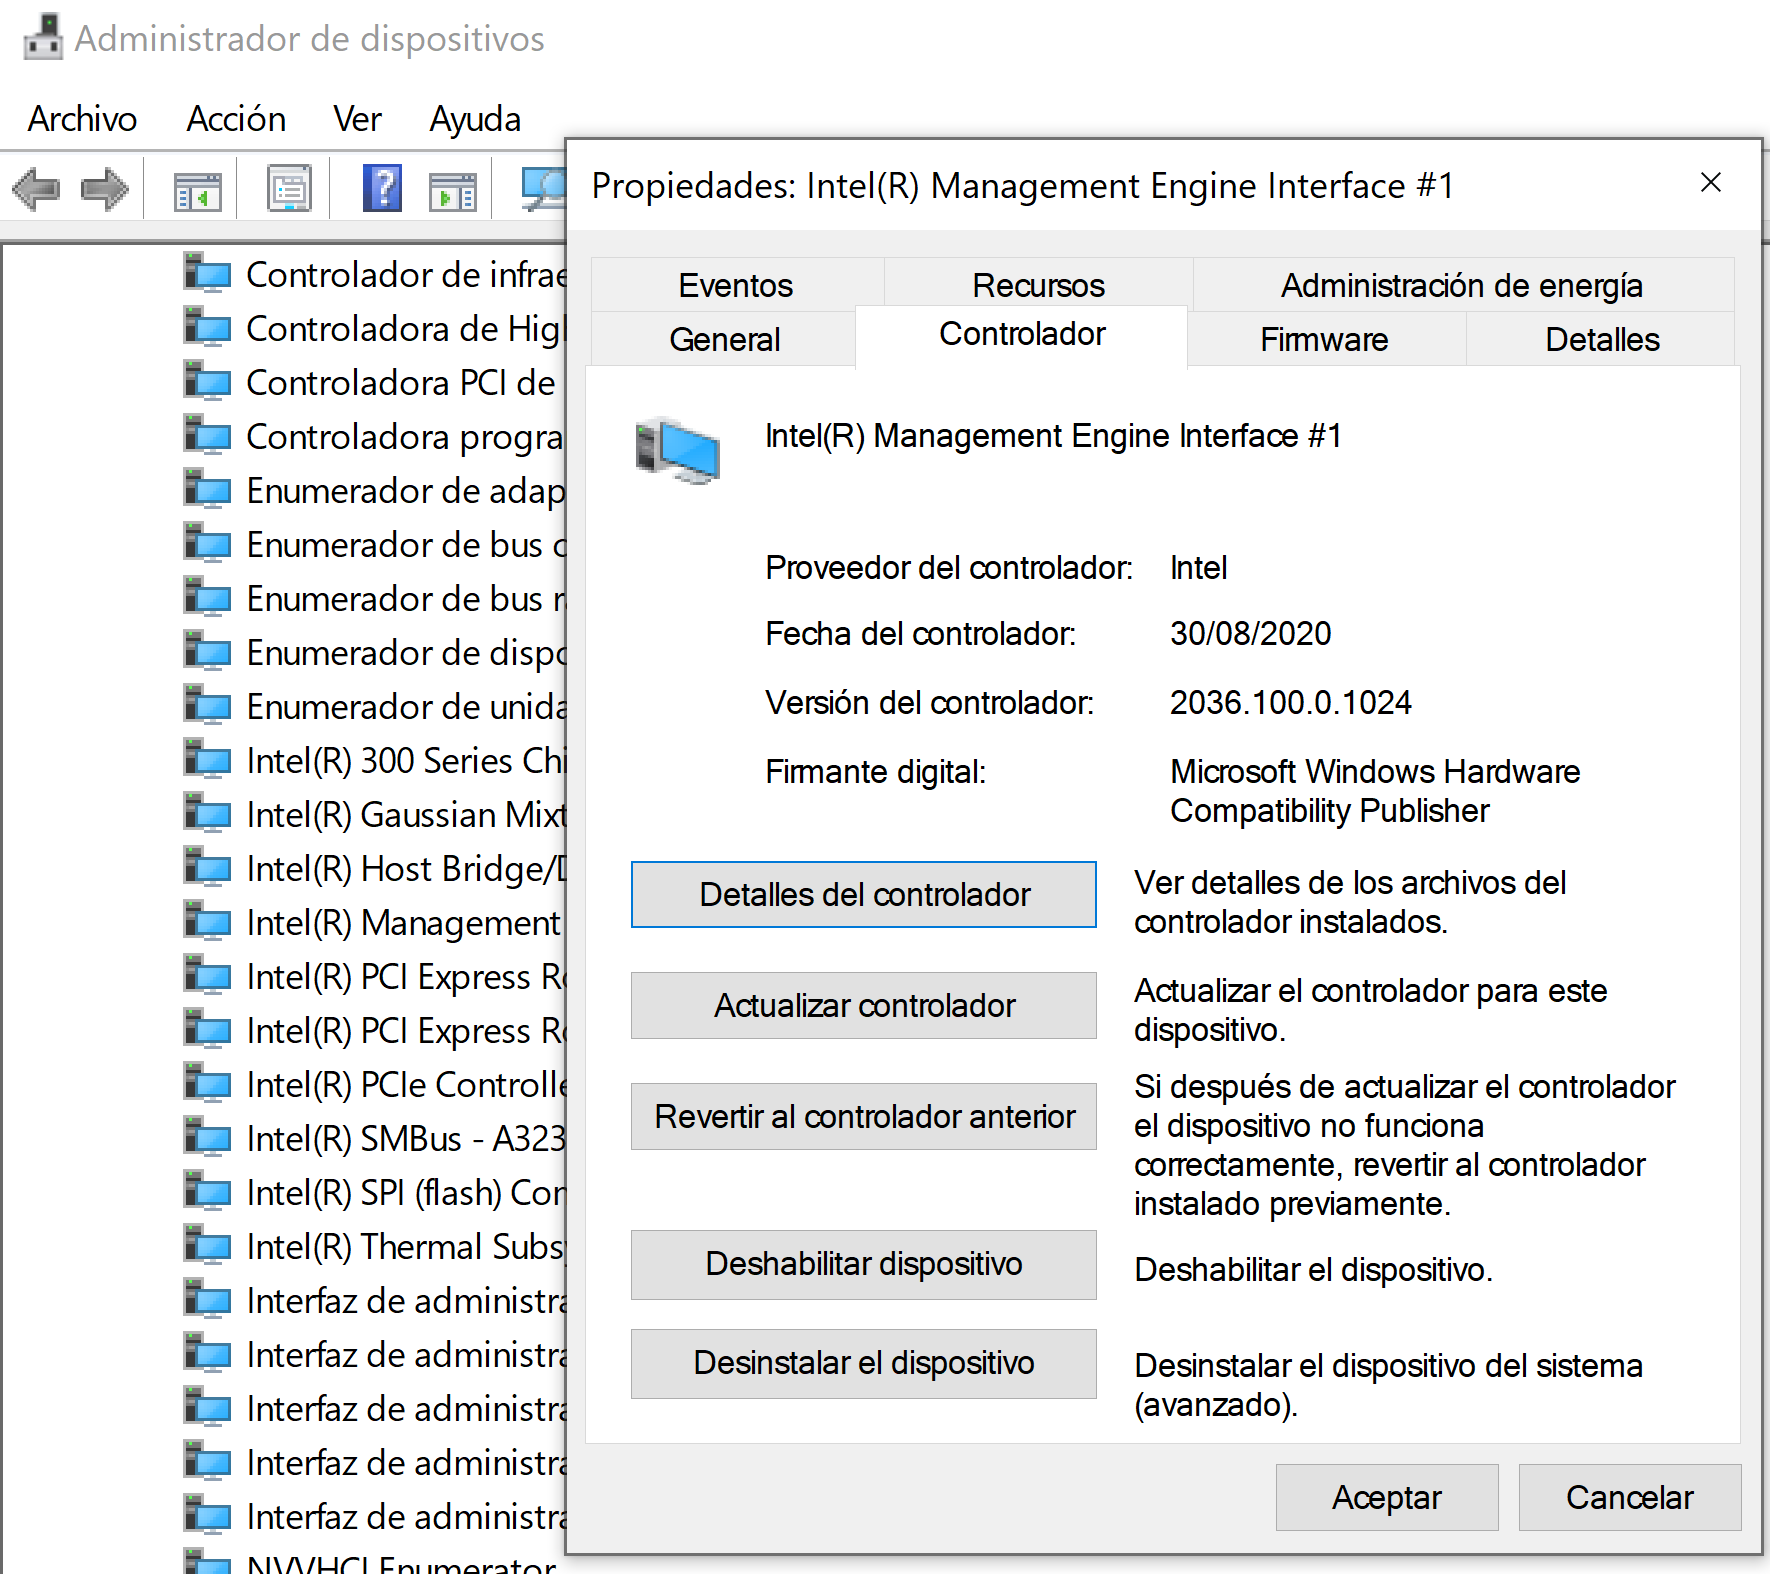The image size is (1770, 1574).
Task: Click the device icon beside Controladora de Hig
Action: pos(208,327)
